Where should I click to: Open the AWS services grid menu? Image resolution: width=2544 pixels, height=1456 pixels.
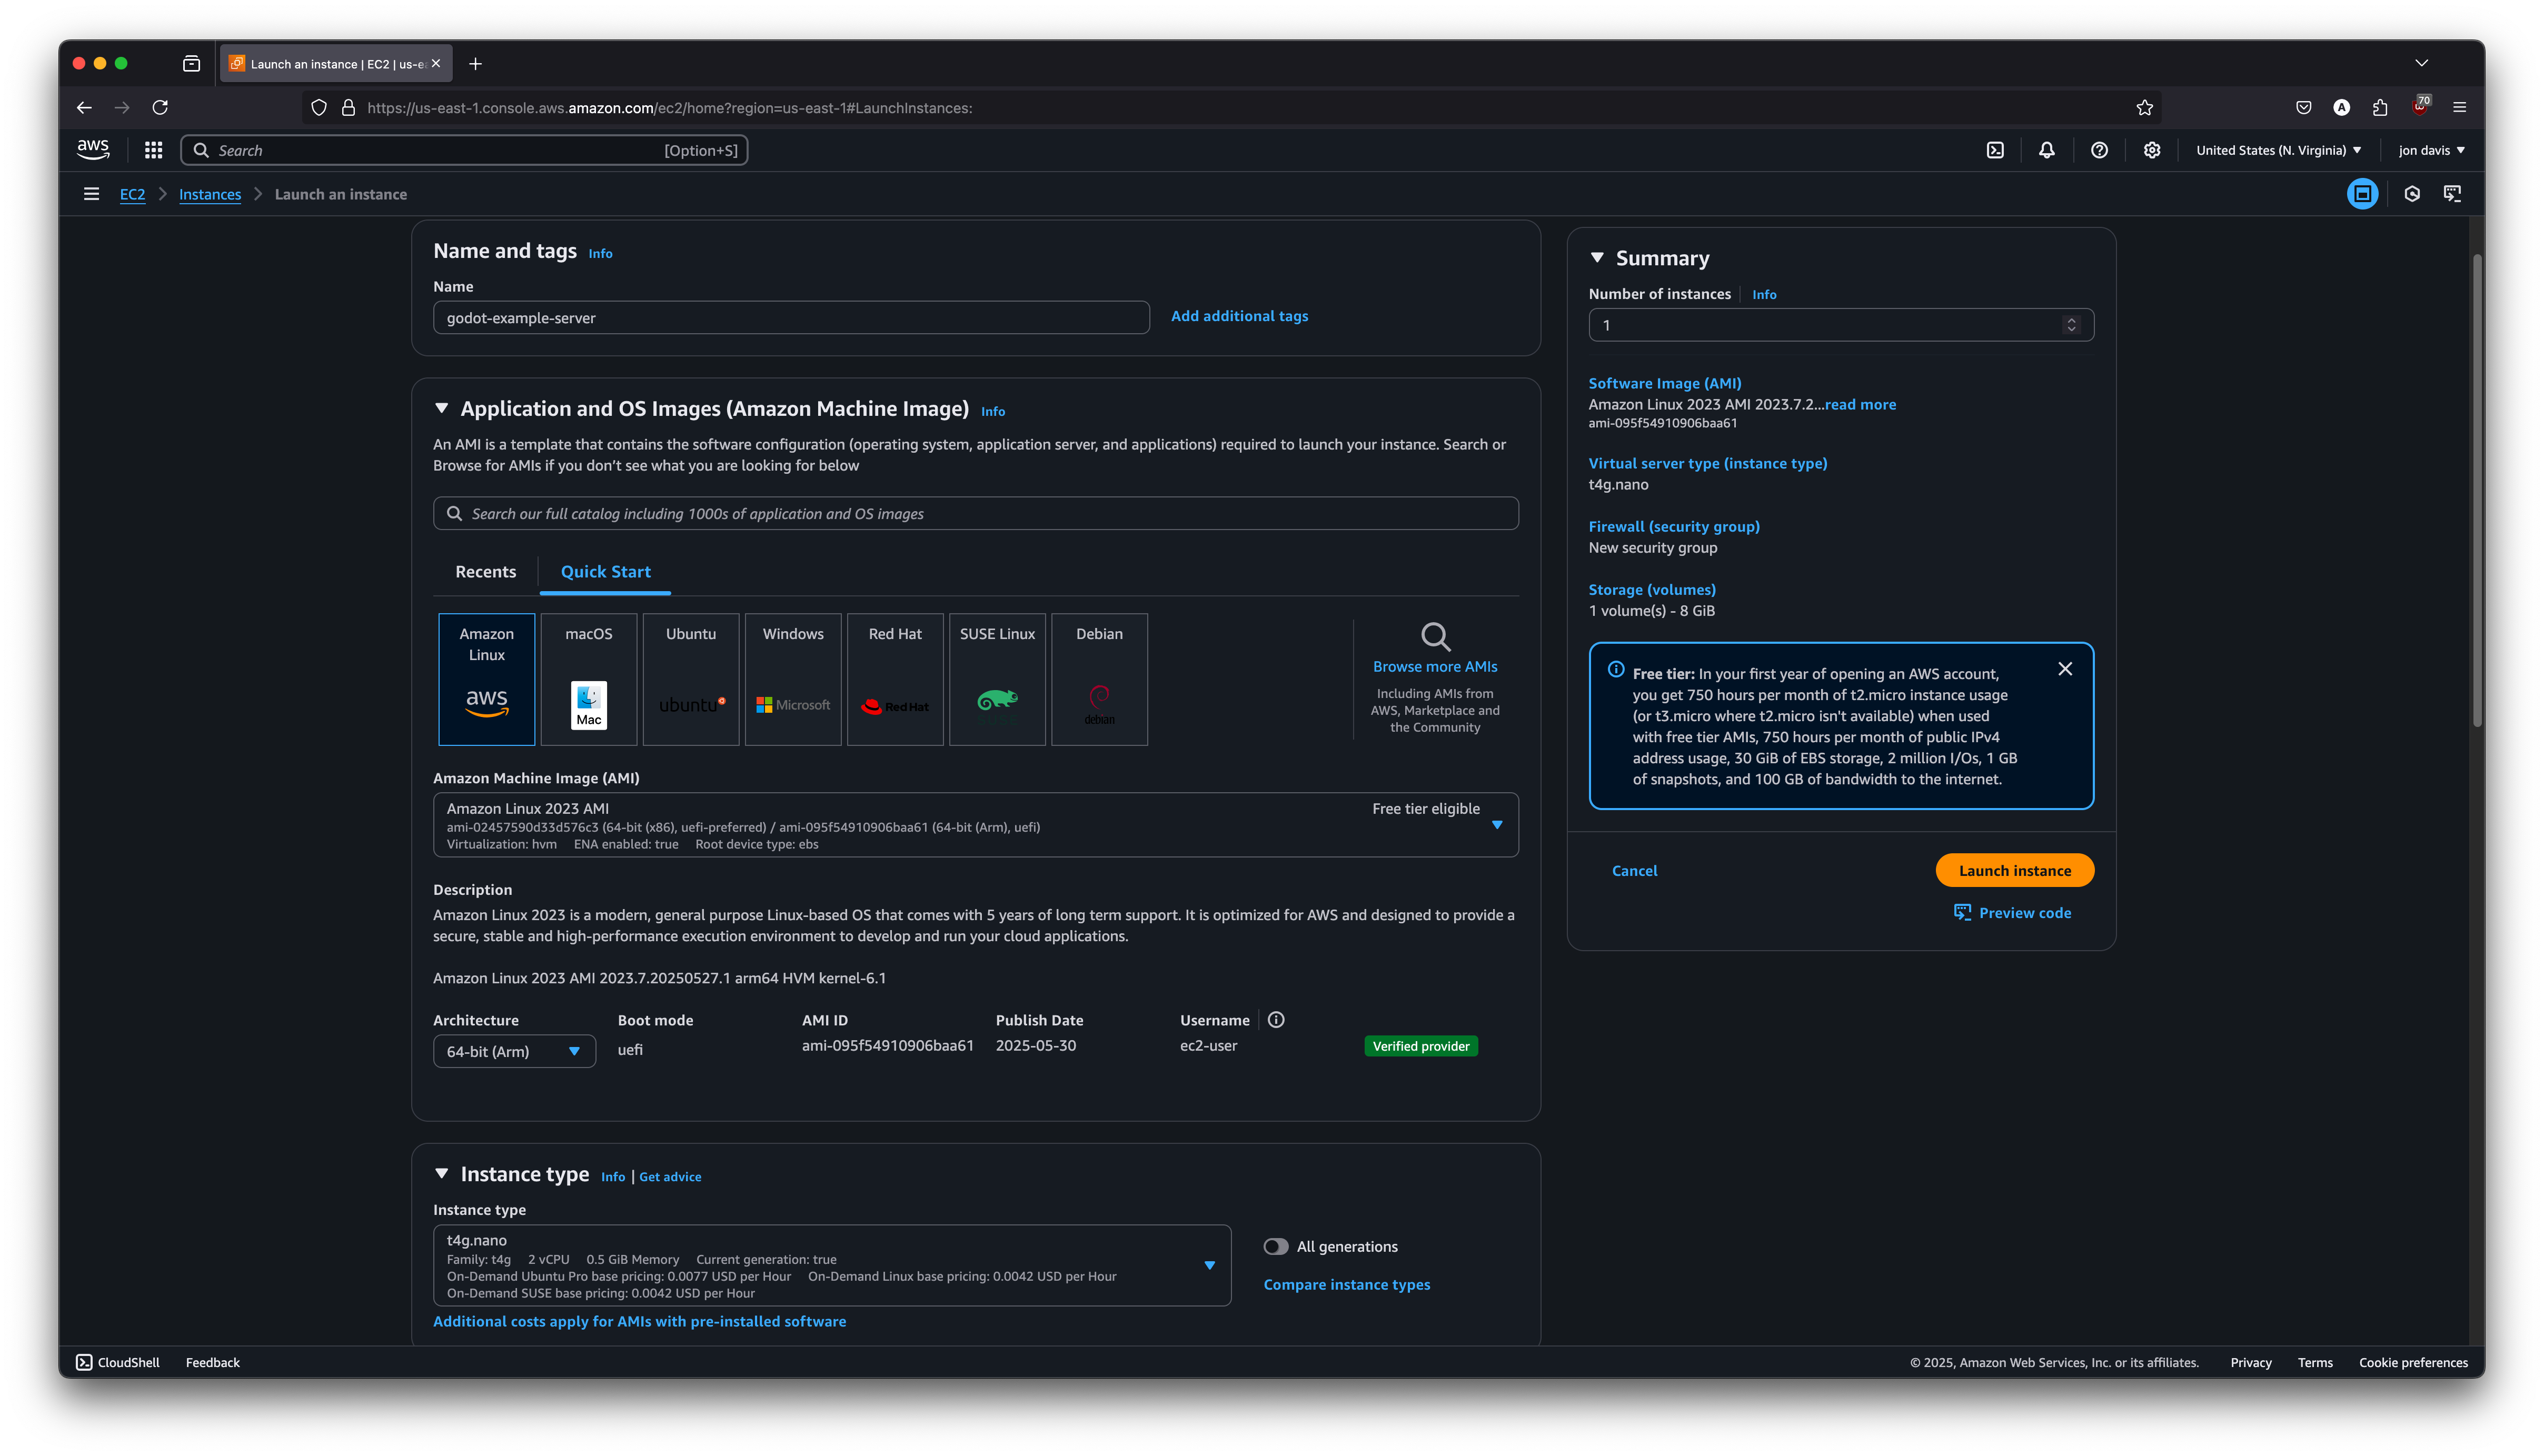tap(153, 150)
